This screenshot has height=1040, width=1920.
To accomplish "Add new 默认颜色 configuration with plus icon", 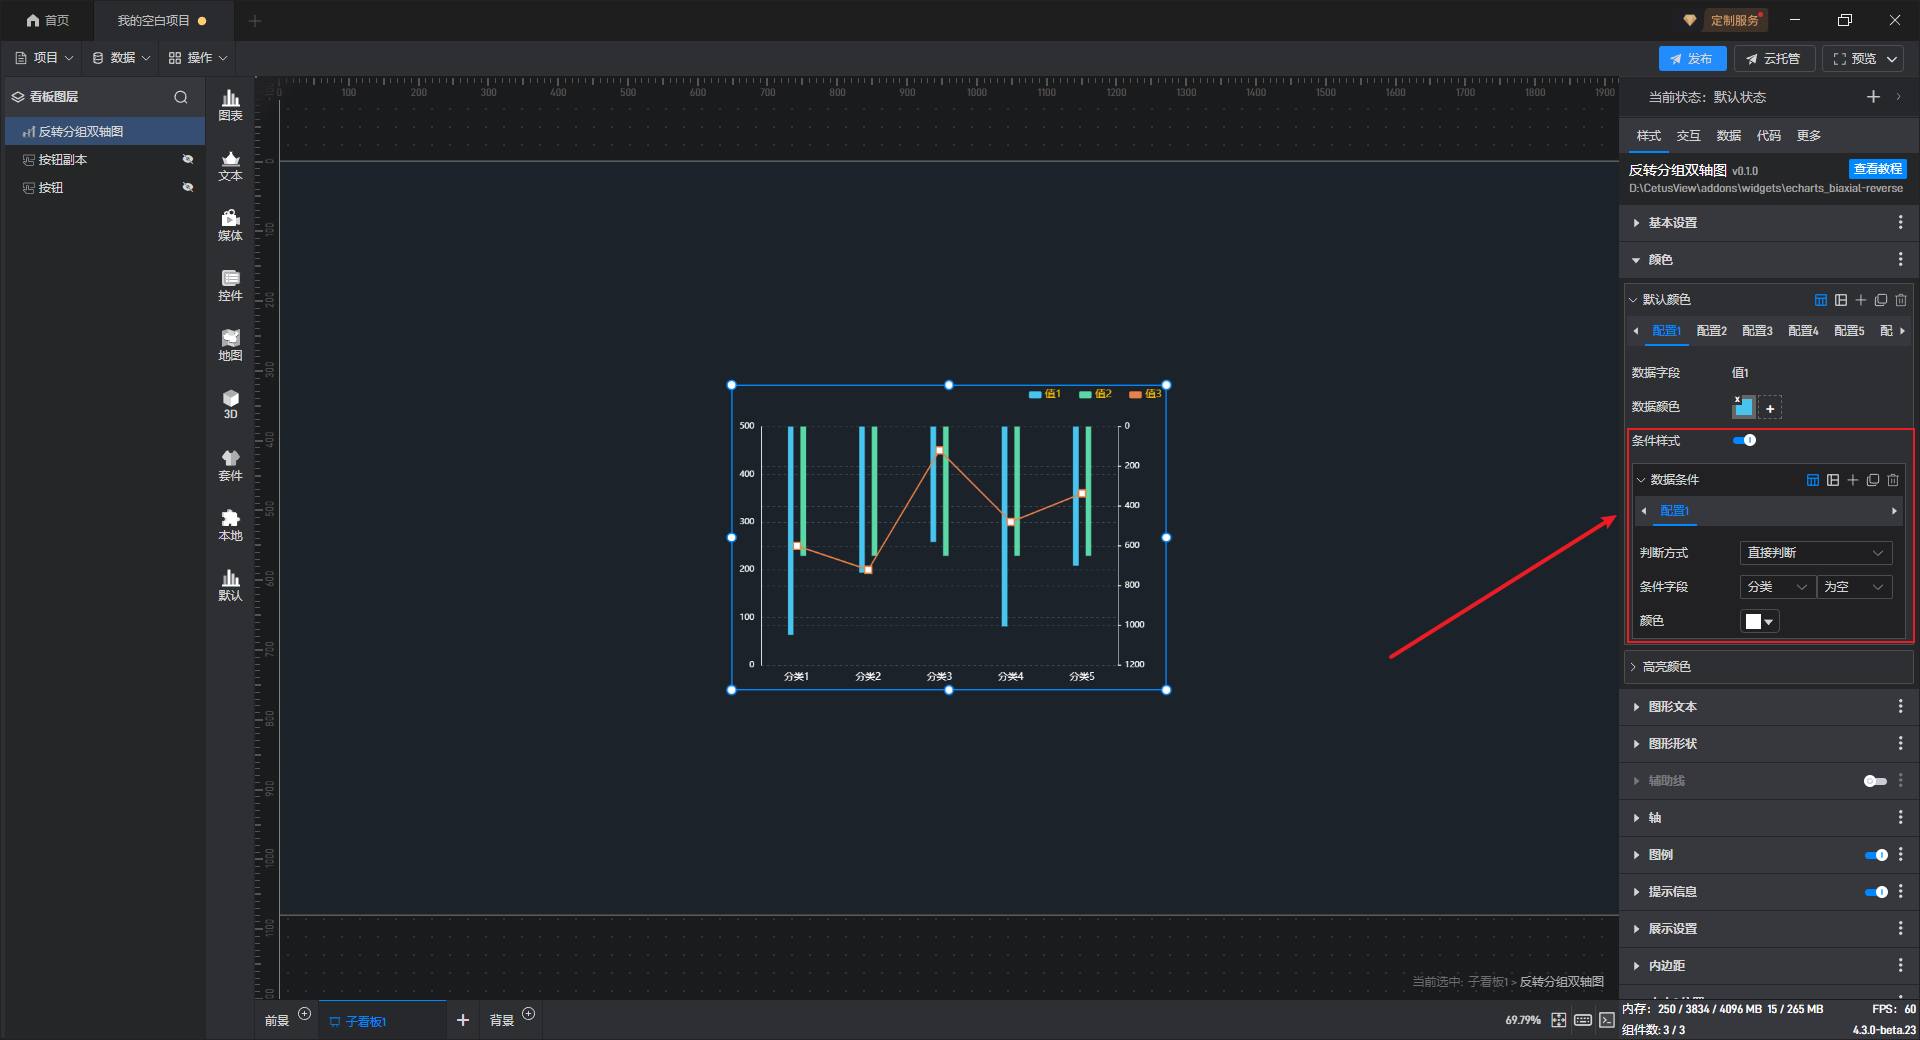I will [1861, 300].
